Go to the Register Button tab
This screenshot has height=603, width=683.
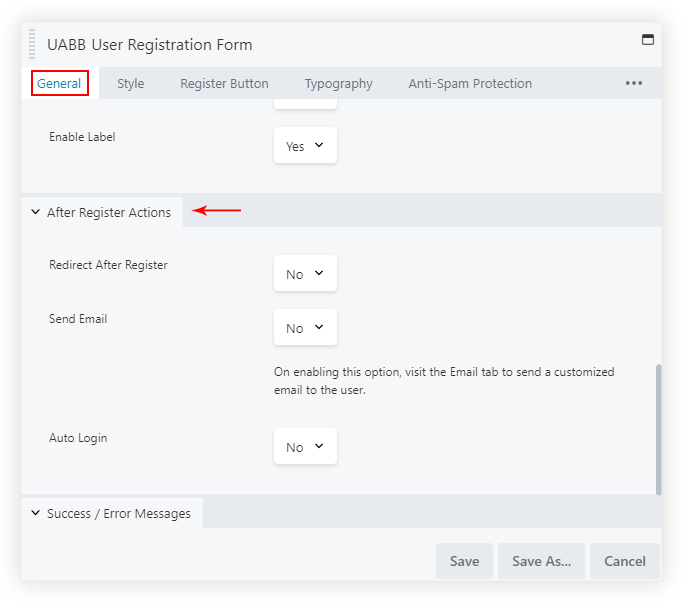[x=224, y=84]
